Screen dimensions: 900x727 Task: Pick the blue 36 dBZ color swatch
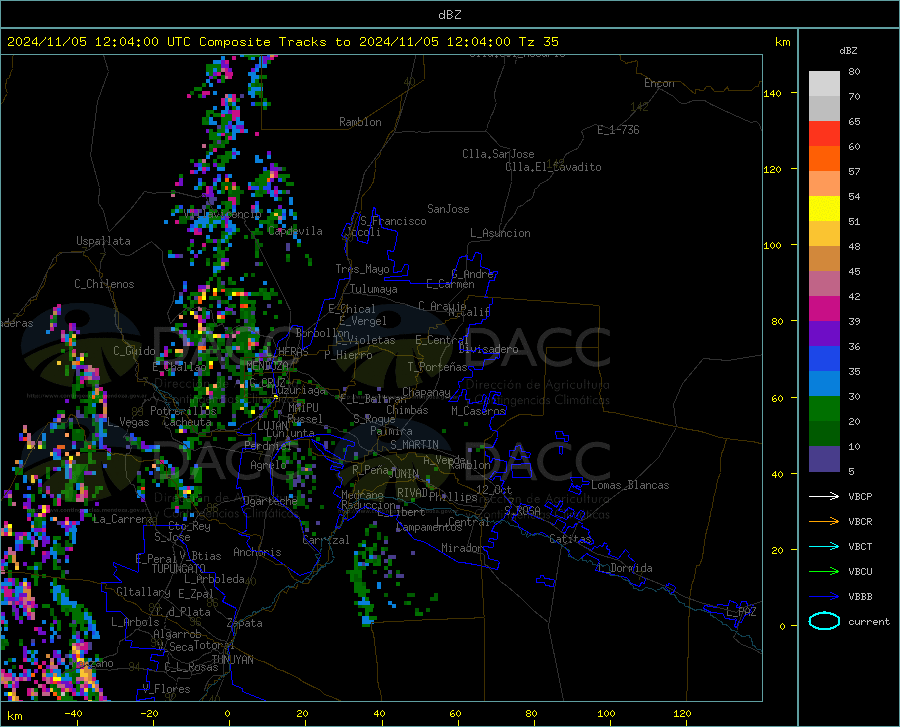click(824, 359)
